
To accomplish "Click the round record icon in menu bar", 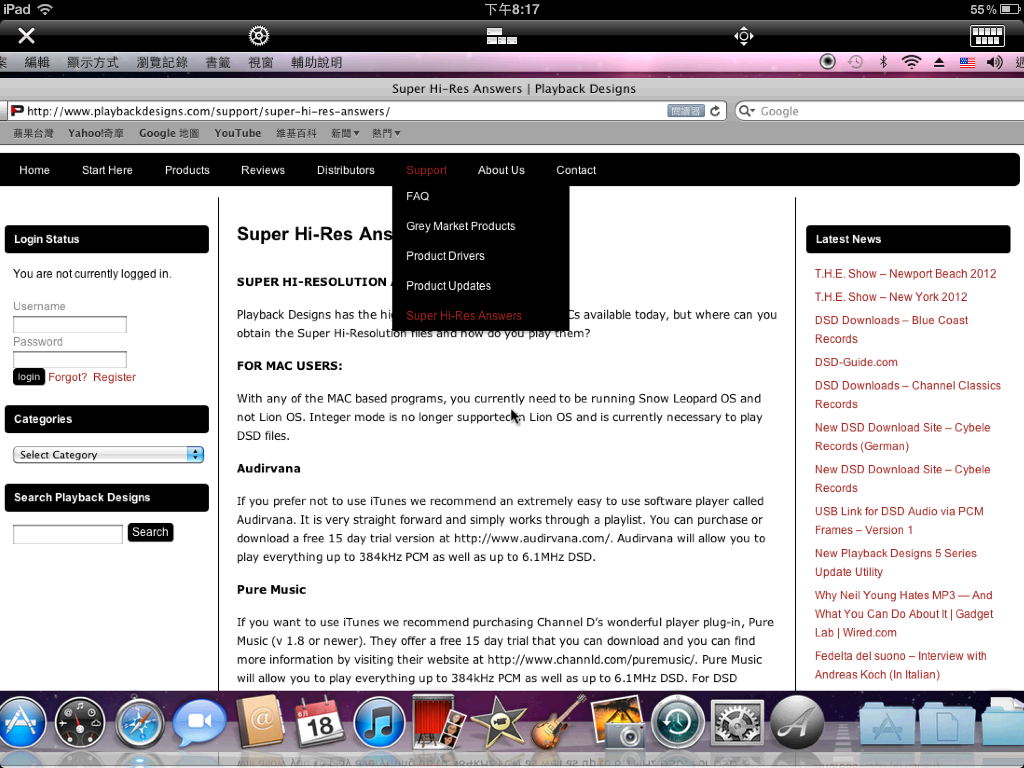I will [827, 61].
